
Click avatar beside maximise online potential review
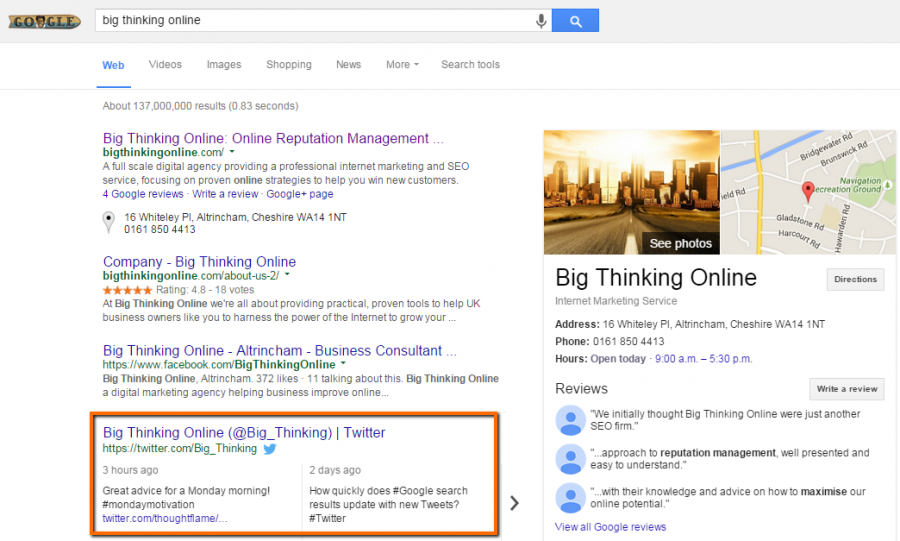571,497
